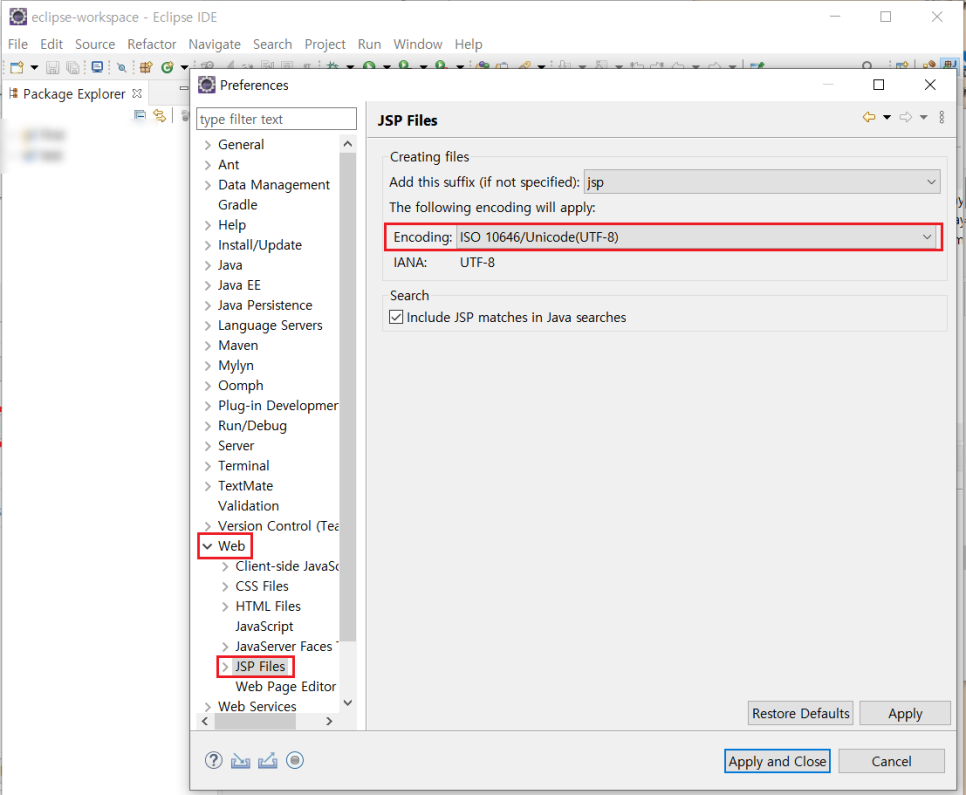This screenshot has width=966, height=795.
Task: Select the Package Explorer tab
Action: [74, 94]
